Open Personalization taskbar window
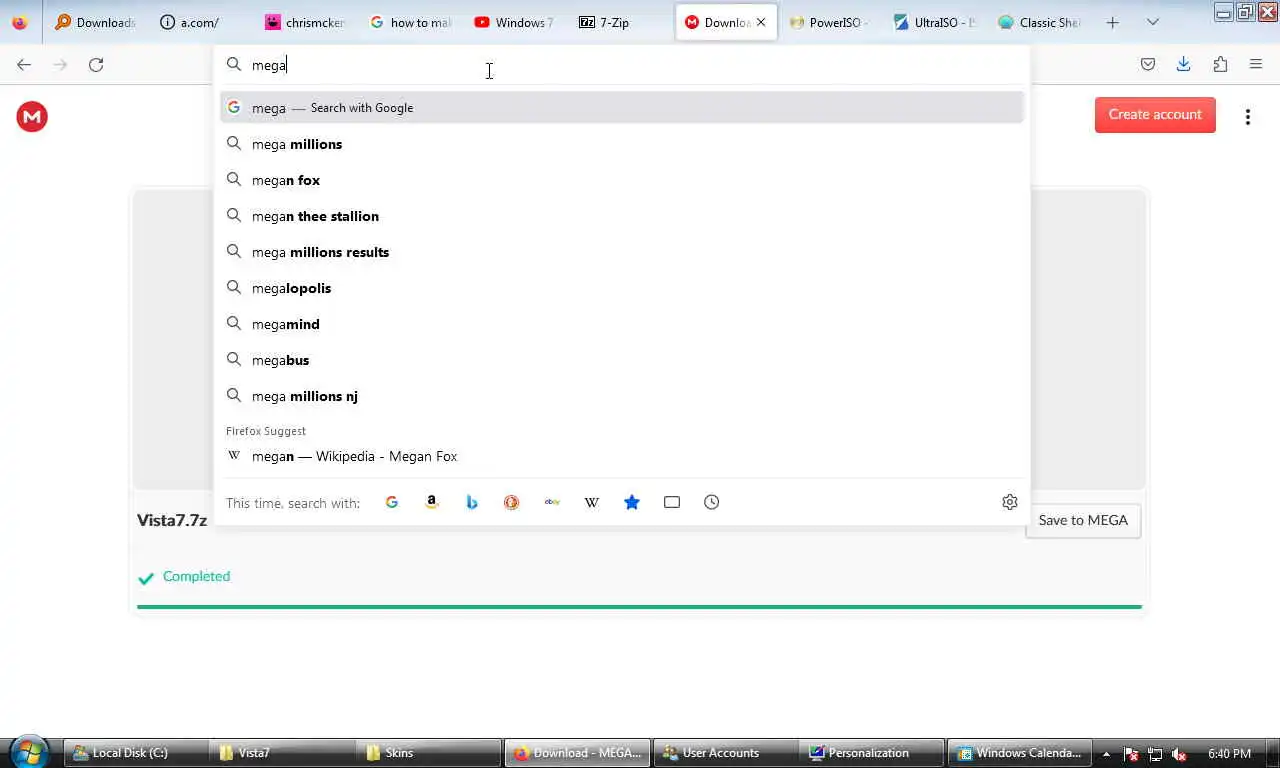 click(872, 753)
